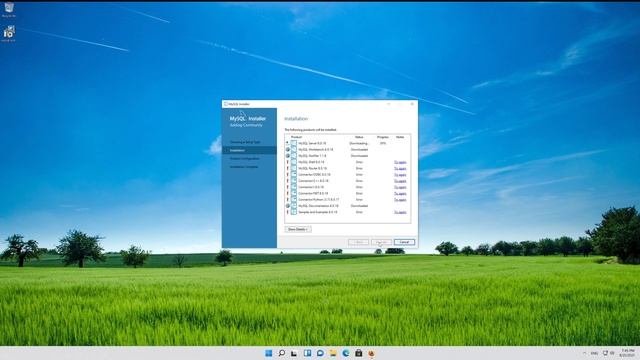Open the Chat icon on the taskbar
Image resolution: width=640 pixels, height=360 pixels.
pyautogui.click(x=320, y=353)
